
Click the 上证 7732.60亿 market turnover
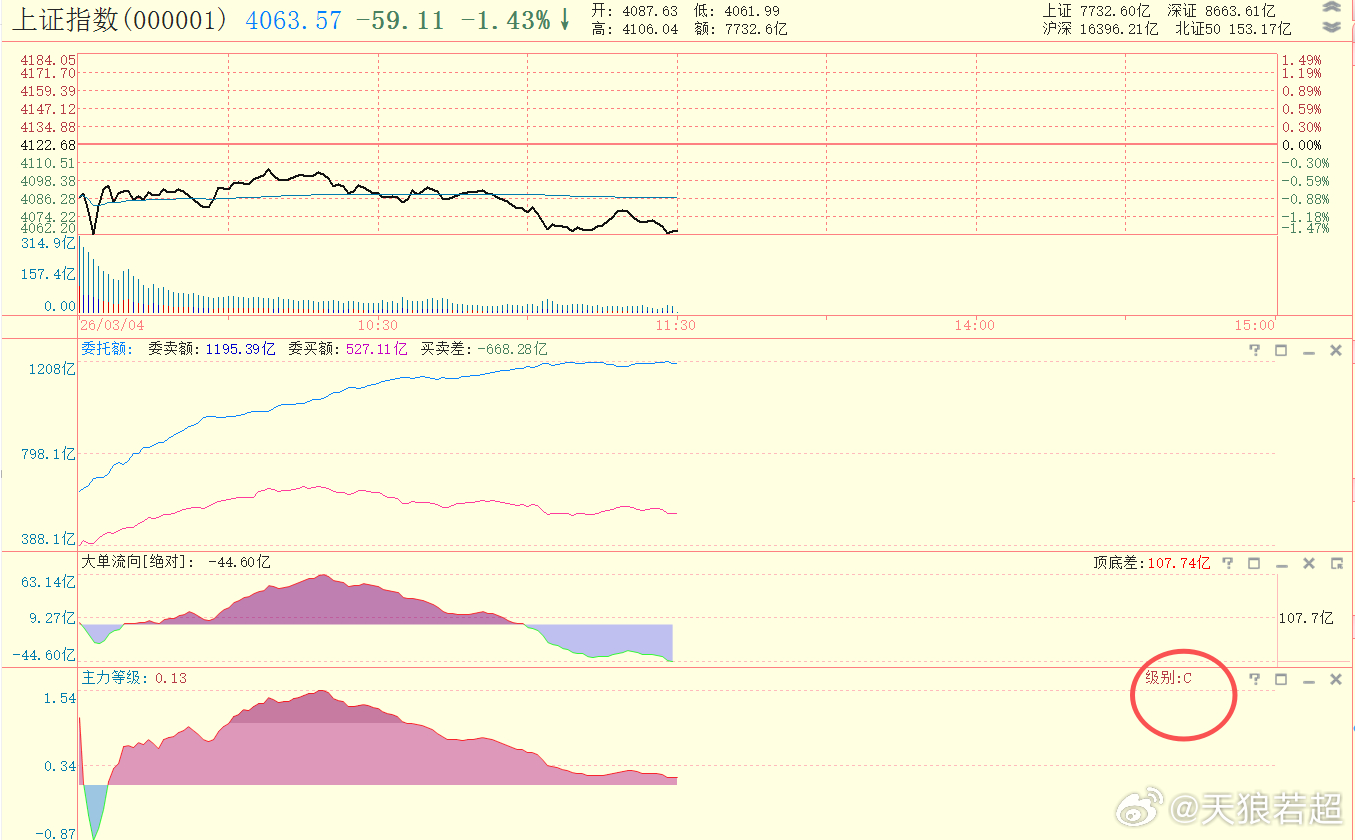1097,11
